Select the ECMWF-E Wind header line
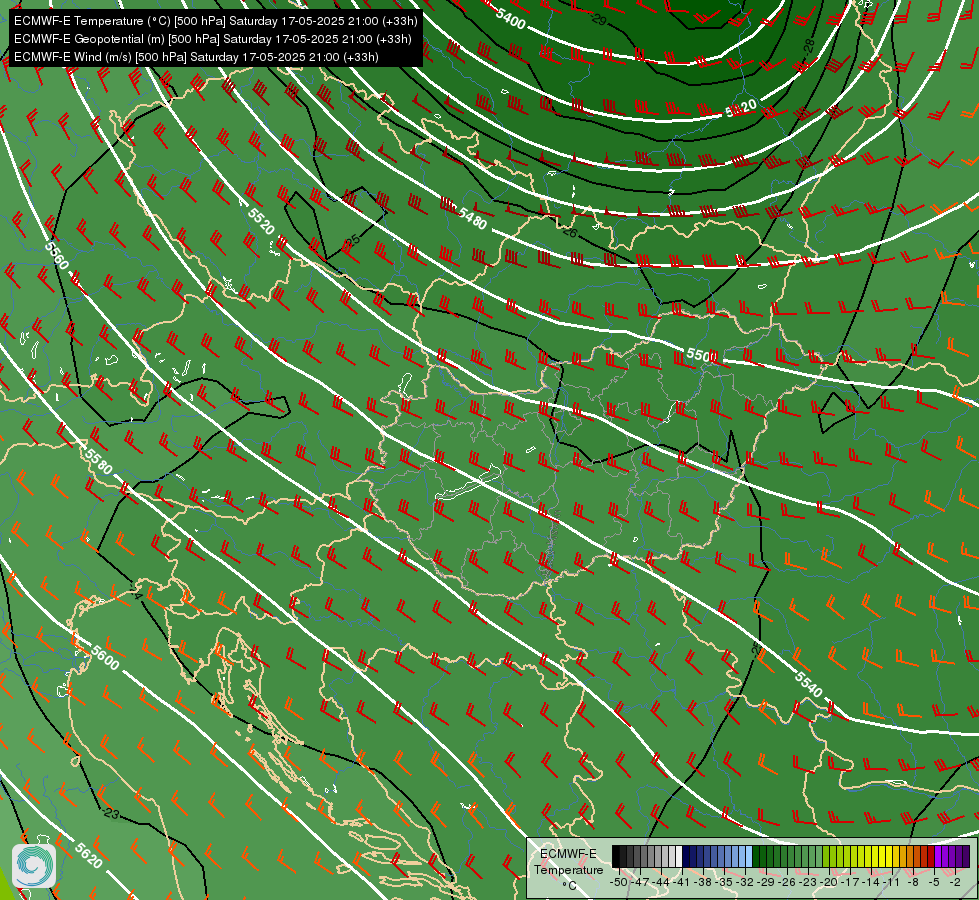Screen dimensions: 979x900 196,57
